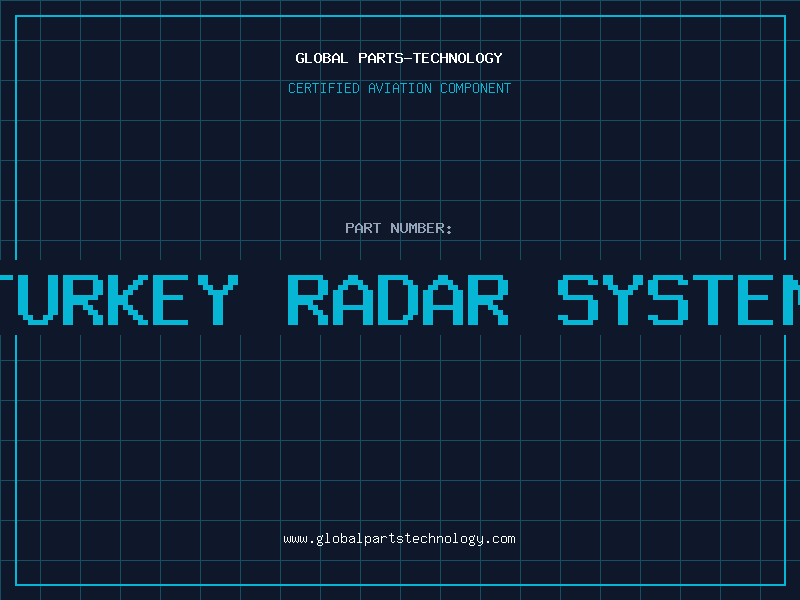Click the PART NUMBER: label

(x=399, y=228)
